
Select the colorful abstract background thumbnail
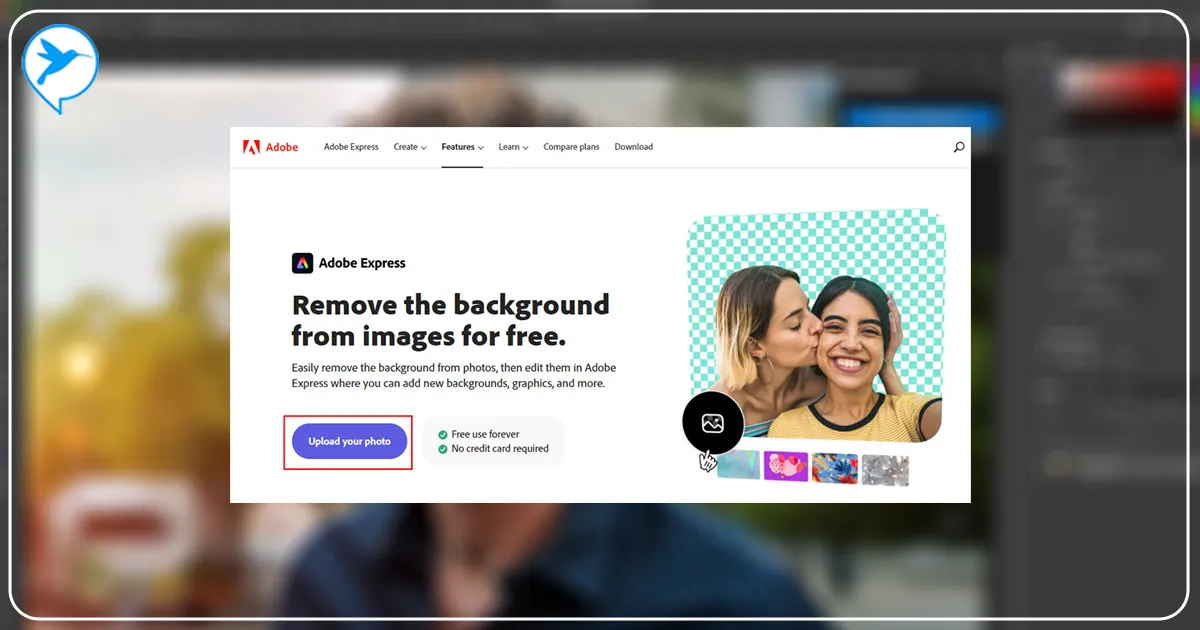[835, 468]
